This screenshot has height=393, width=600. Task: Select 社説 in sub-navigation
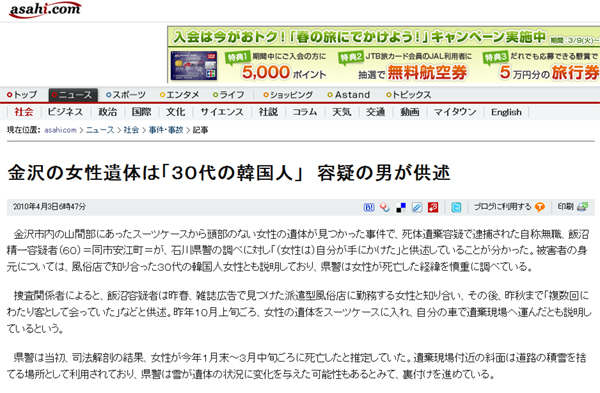pos(268,112)
